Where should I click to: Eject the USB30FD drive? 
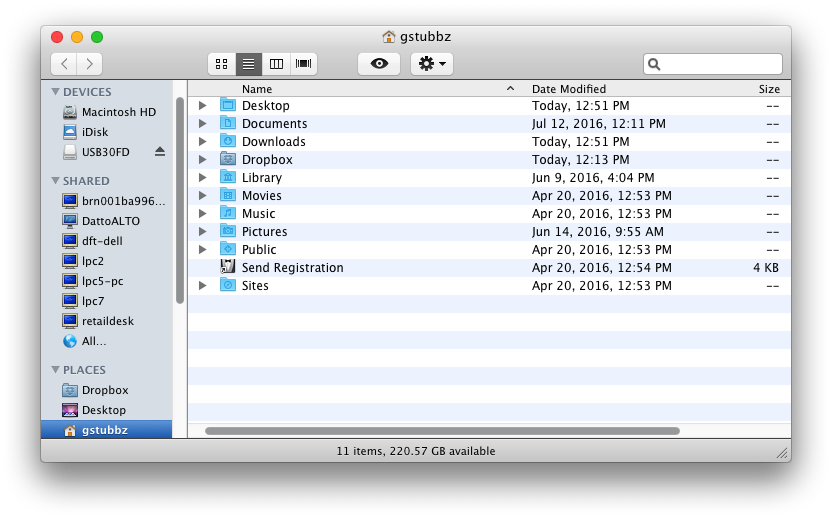pos(160,152)
